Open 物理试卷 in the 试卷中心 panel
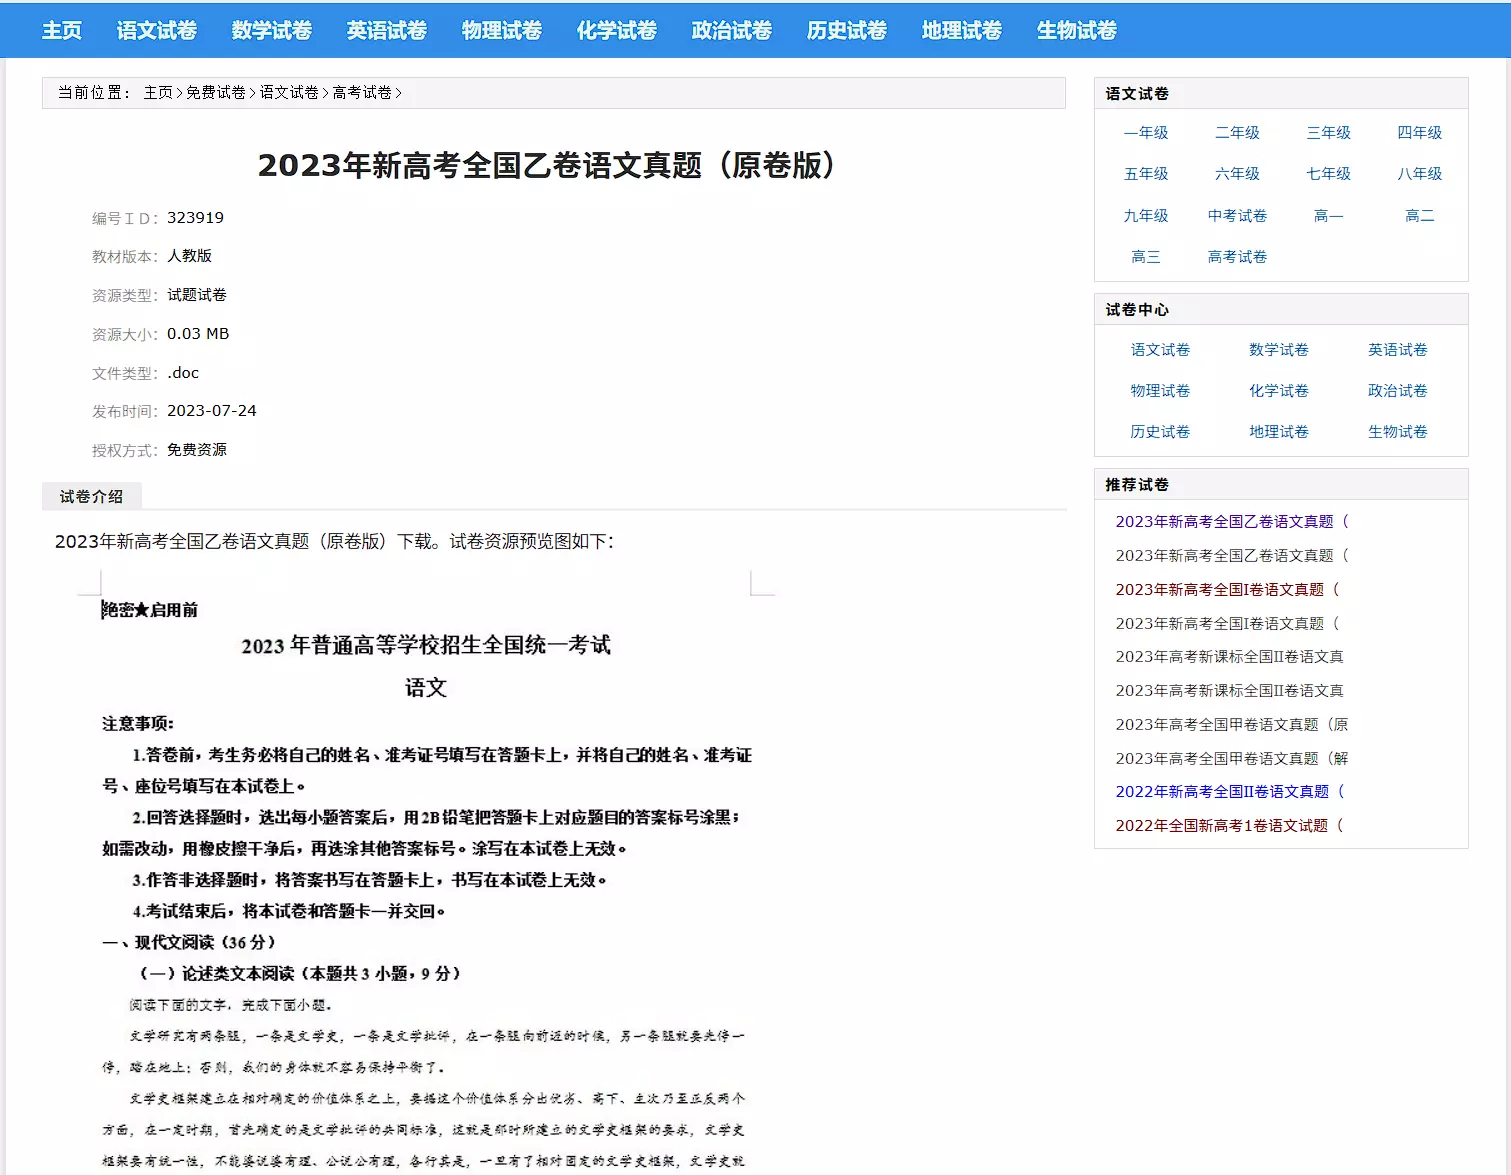Image resolution: width=1511 pixels, height=1175 pixels. pyautogui.click(x=1160, y=391)
